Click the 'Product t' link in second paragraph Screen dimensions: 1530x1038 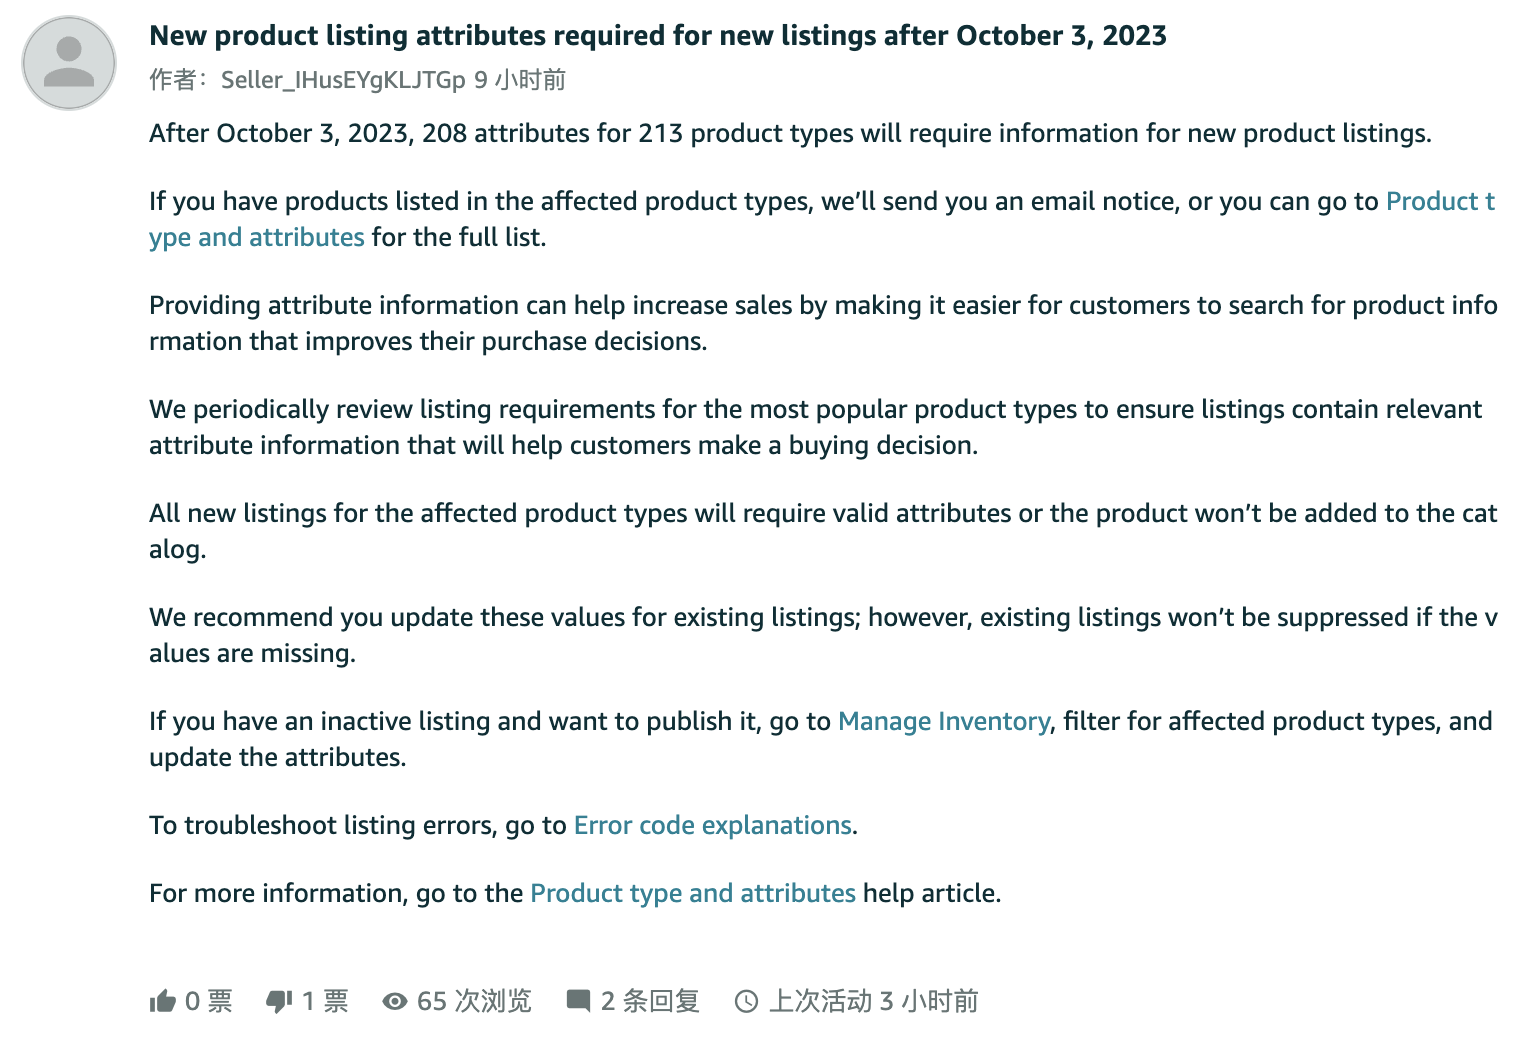pyautogui.click(x=1440, y=201)
